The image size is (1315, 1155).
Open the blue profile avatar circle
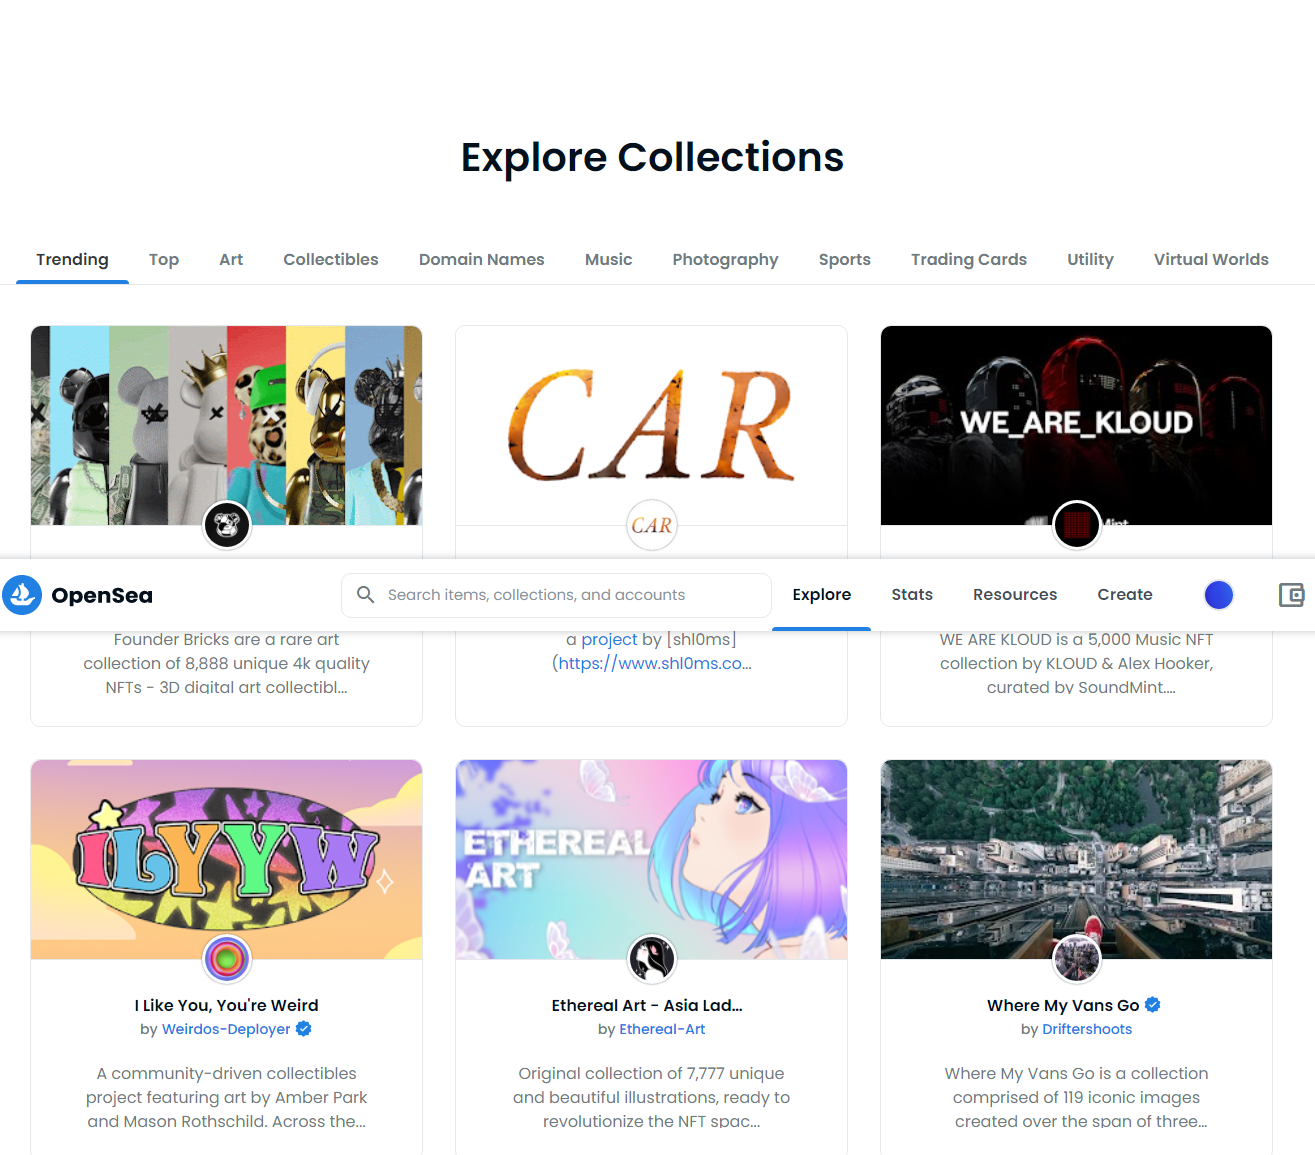pyautogui.click(x=1219, y=595)
